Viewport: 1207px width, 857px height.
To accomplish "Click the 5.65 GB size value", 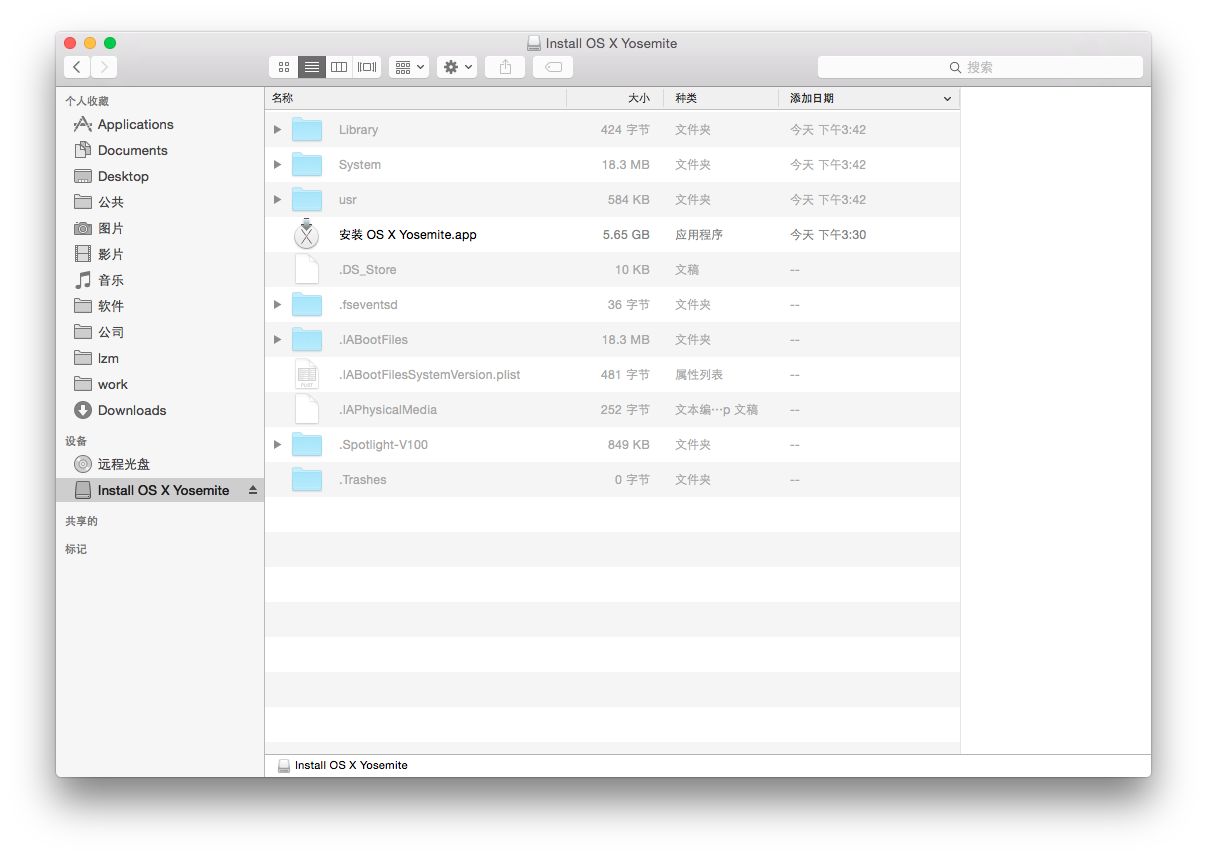I will point(626,235).
